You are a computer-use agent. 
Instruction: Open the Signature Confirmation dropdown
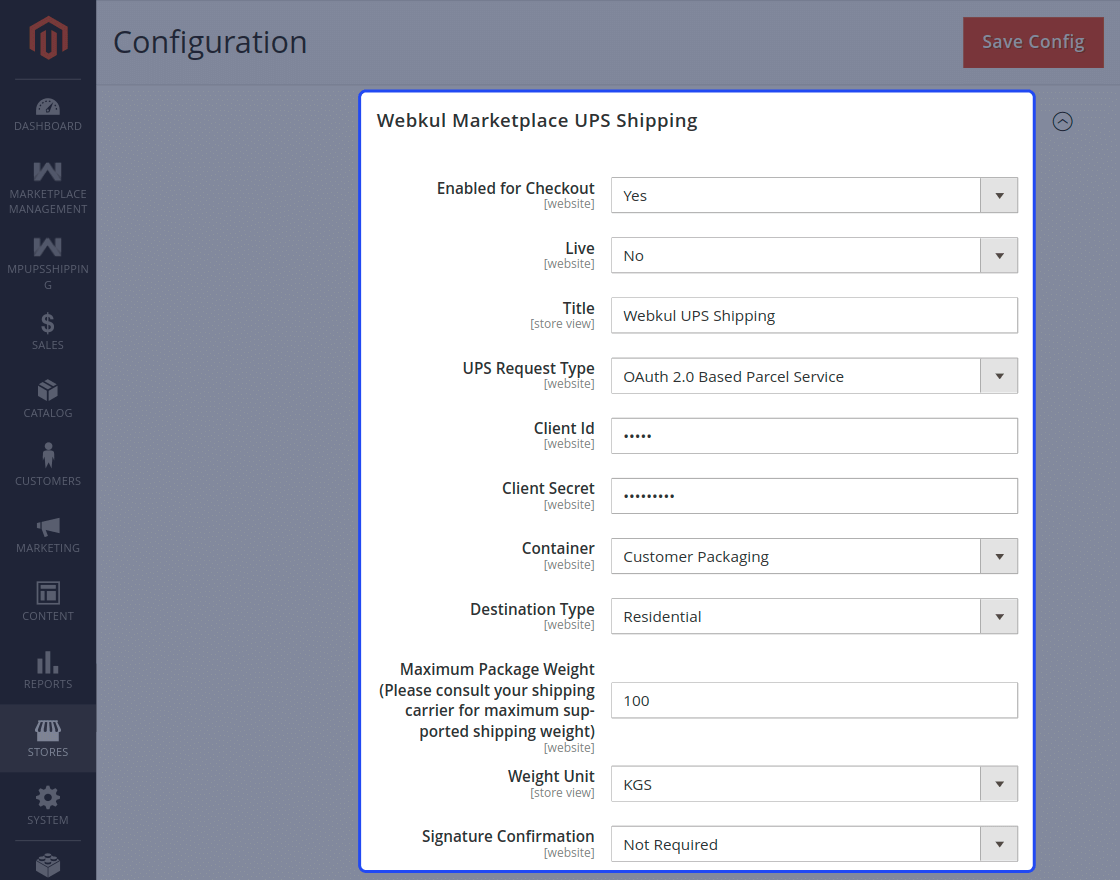[x=814, y=844]
